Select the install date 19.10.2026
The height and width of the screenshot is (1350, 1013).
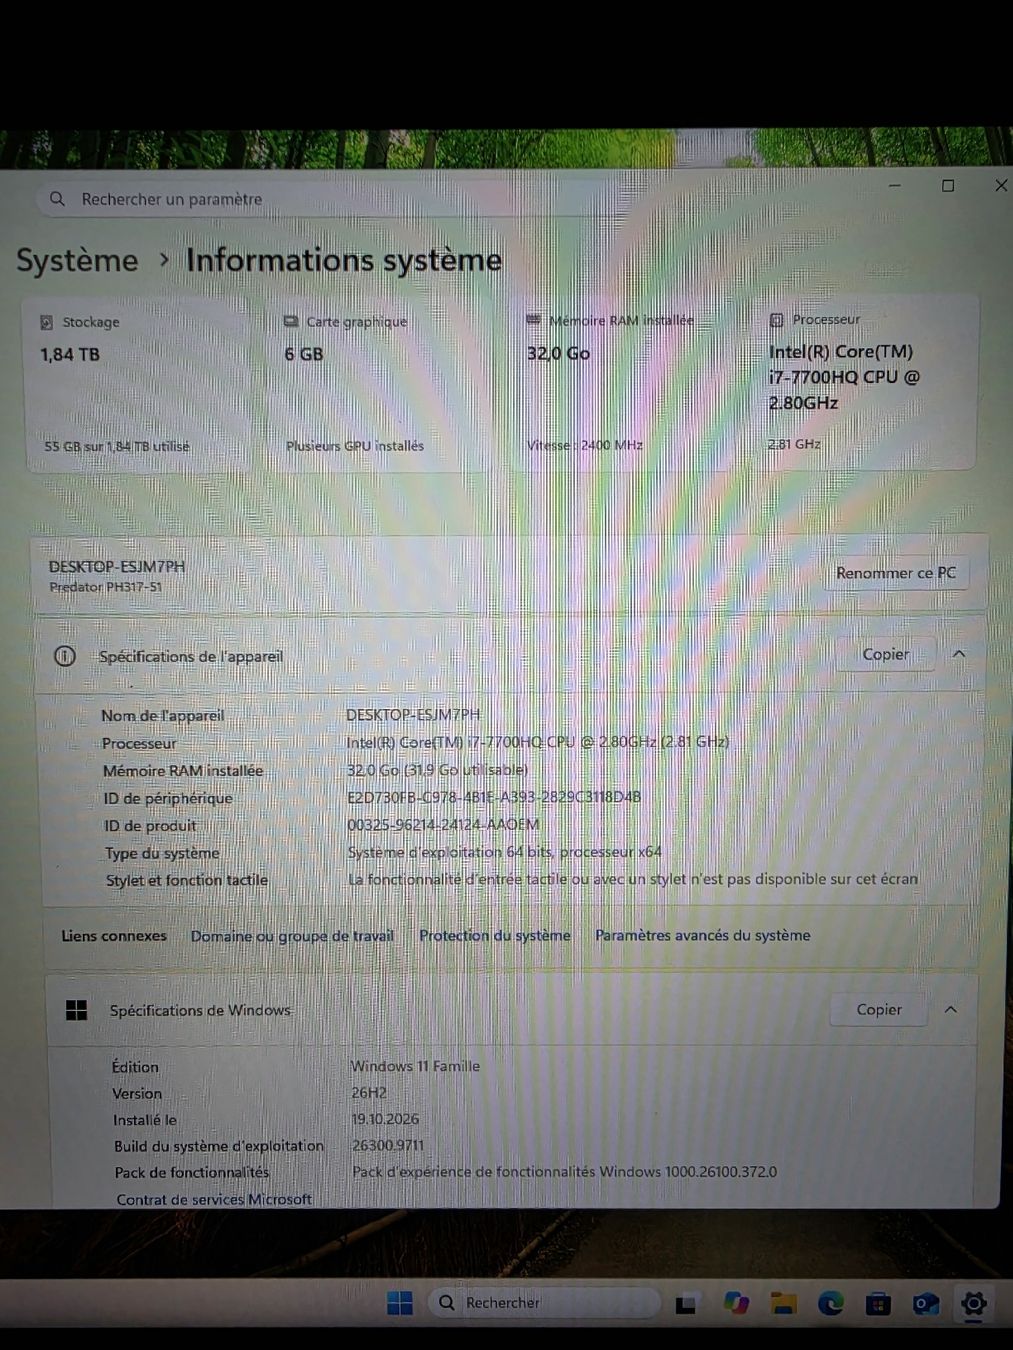pyautogui.click(x=385, y=1119)
